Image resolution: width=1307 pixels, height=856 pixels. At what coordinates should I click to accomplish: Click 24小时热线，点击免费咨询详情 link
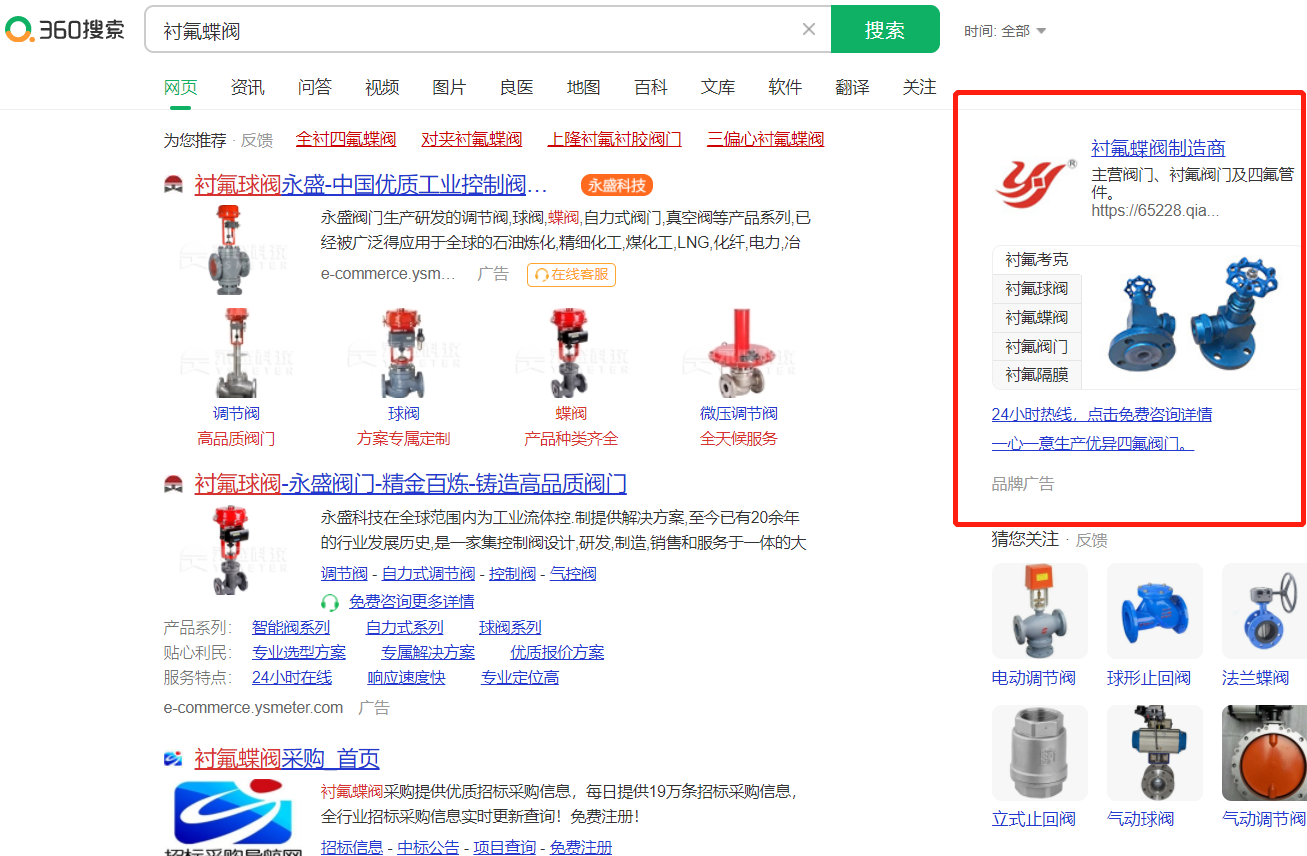click(1102, 414)
